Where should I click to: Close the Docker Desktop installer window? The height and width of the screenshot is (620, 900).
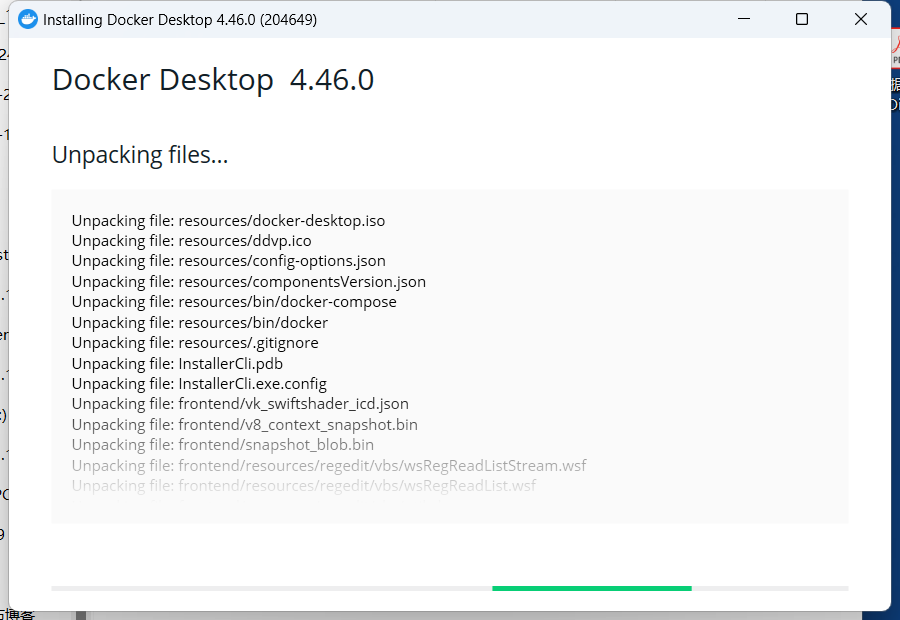[860, 19]
